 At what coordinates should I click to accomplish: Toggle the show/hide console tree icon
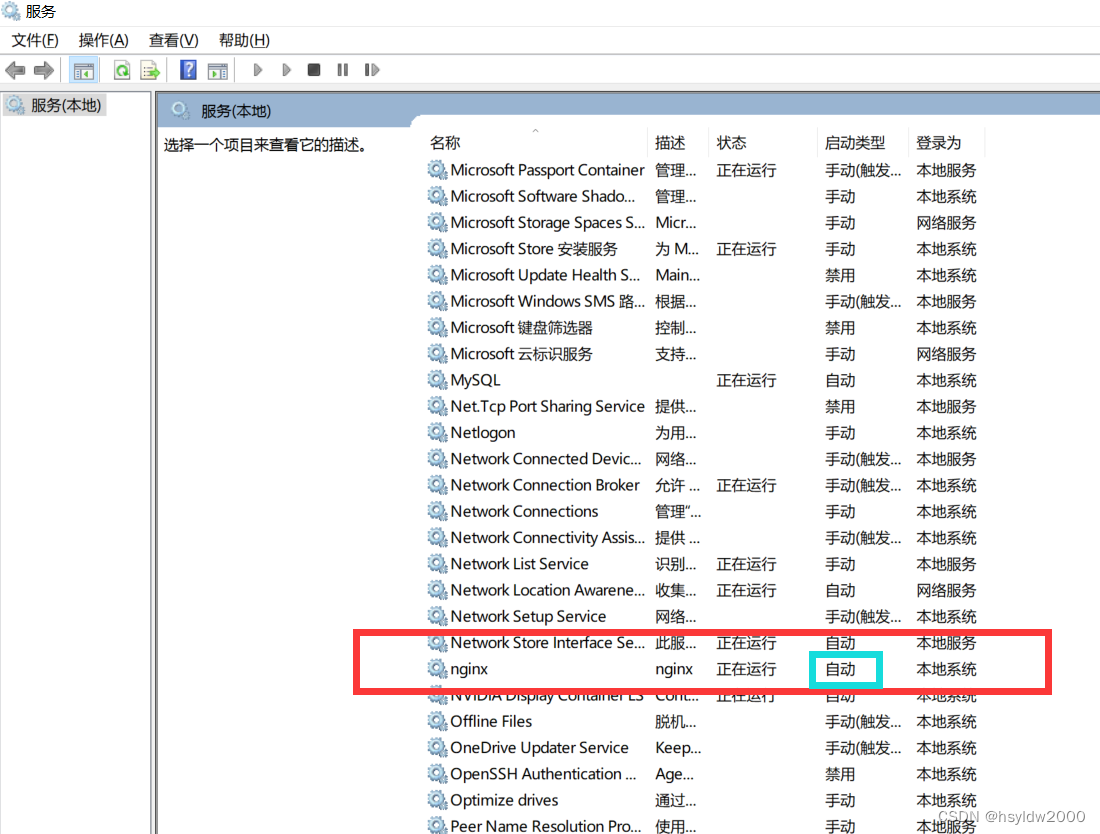click(x=84, y=69)
